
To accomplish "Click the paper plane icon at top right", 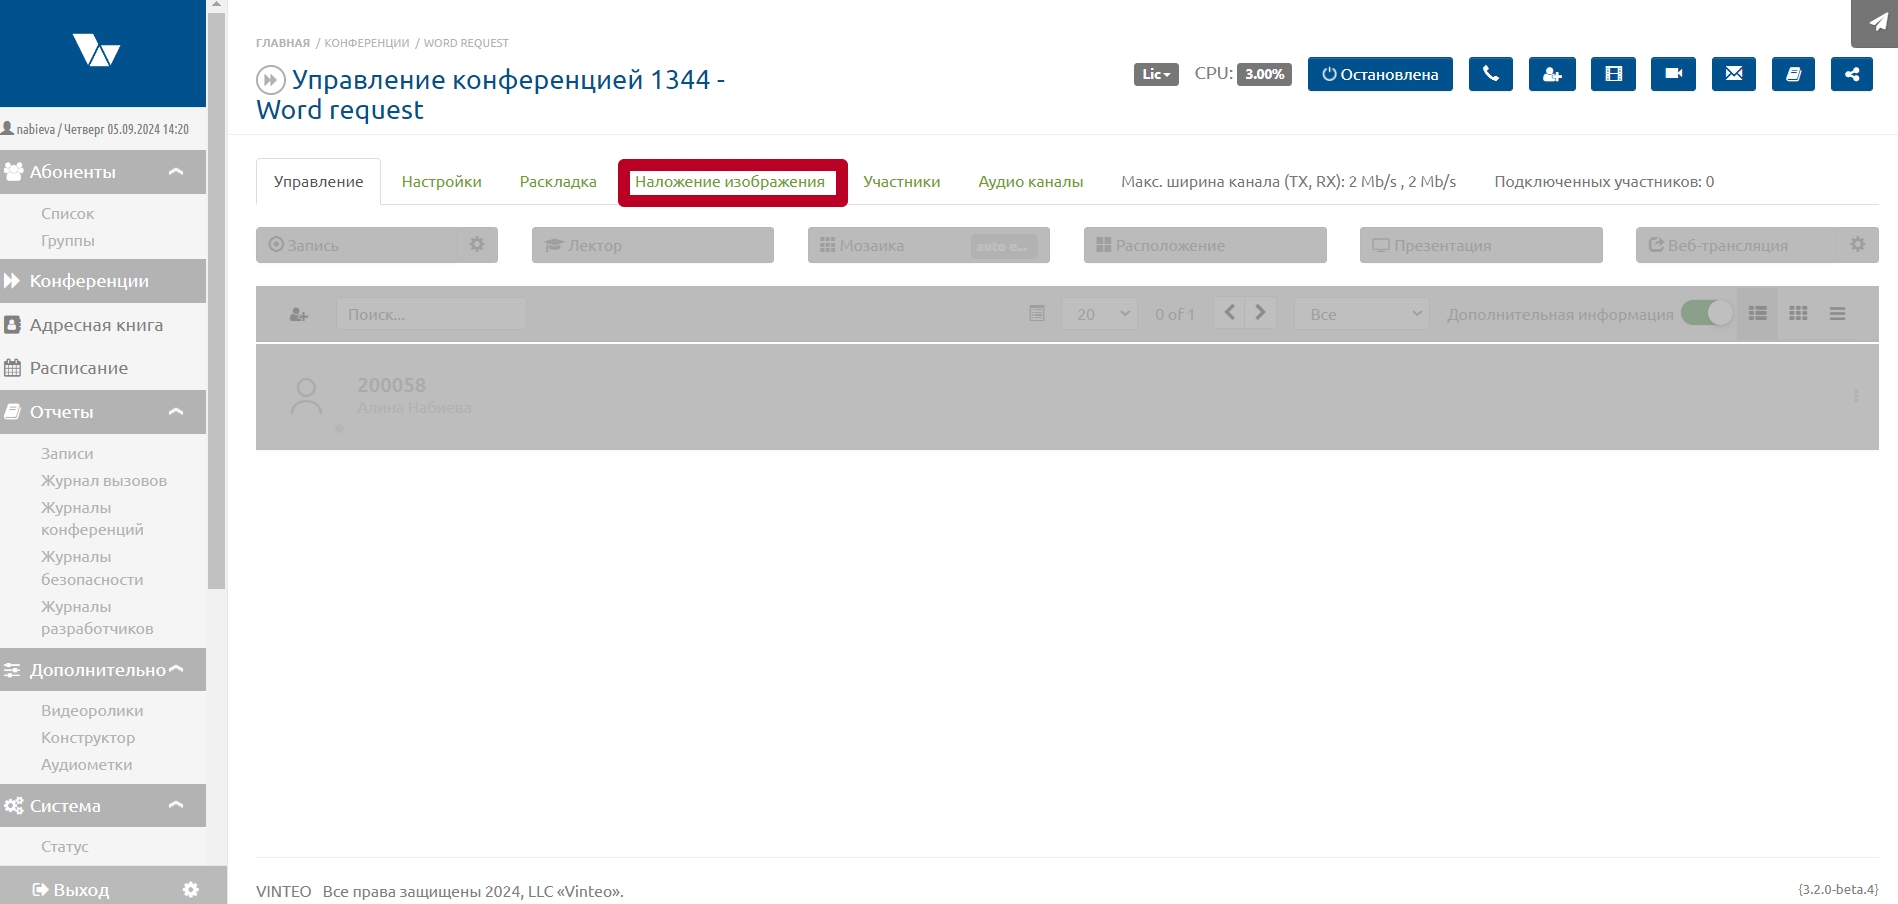I will (1877, 22).
